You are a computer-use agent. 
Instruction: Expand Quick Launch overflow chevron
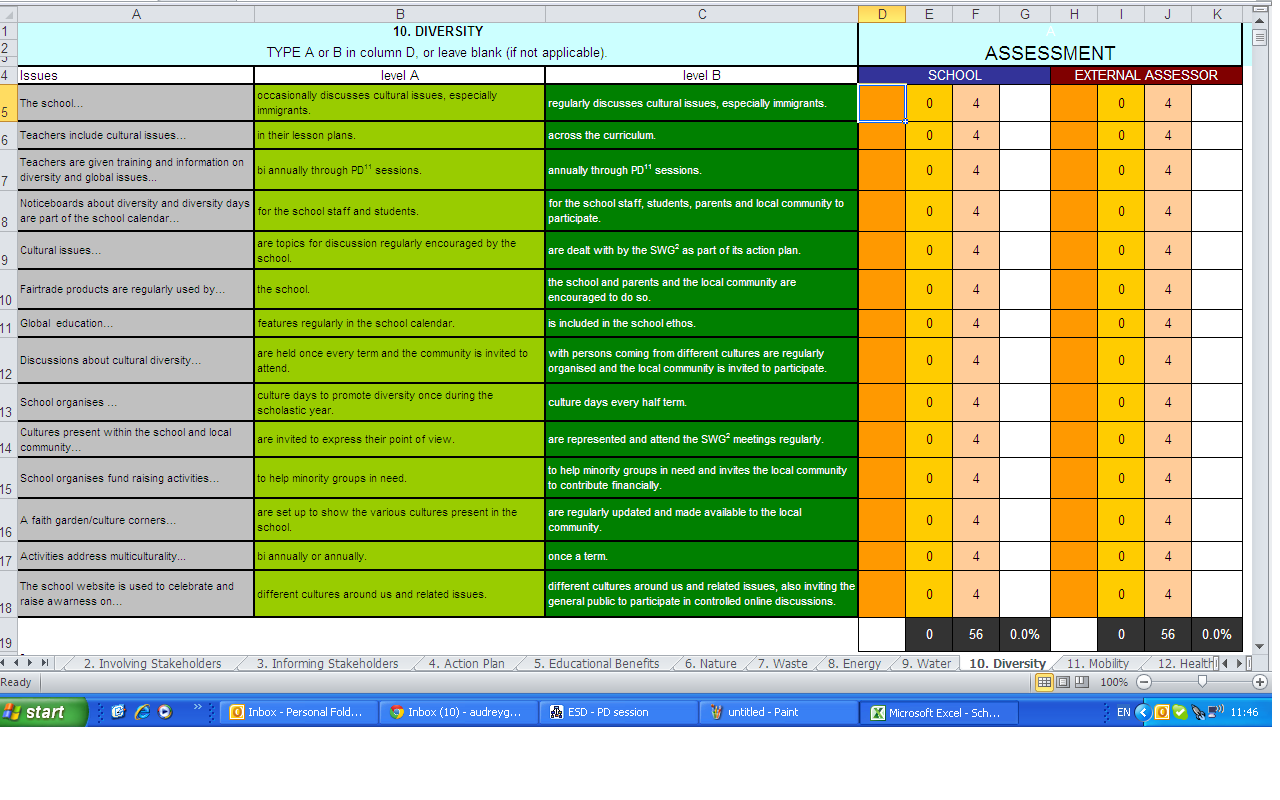click(x=197, y=708)
